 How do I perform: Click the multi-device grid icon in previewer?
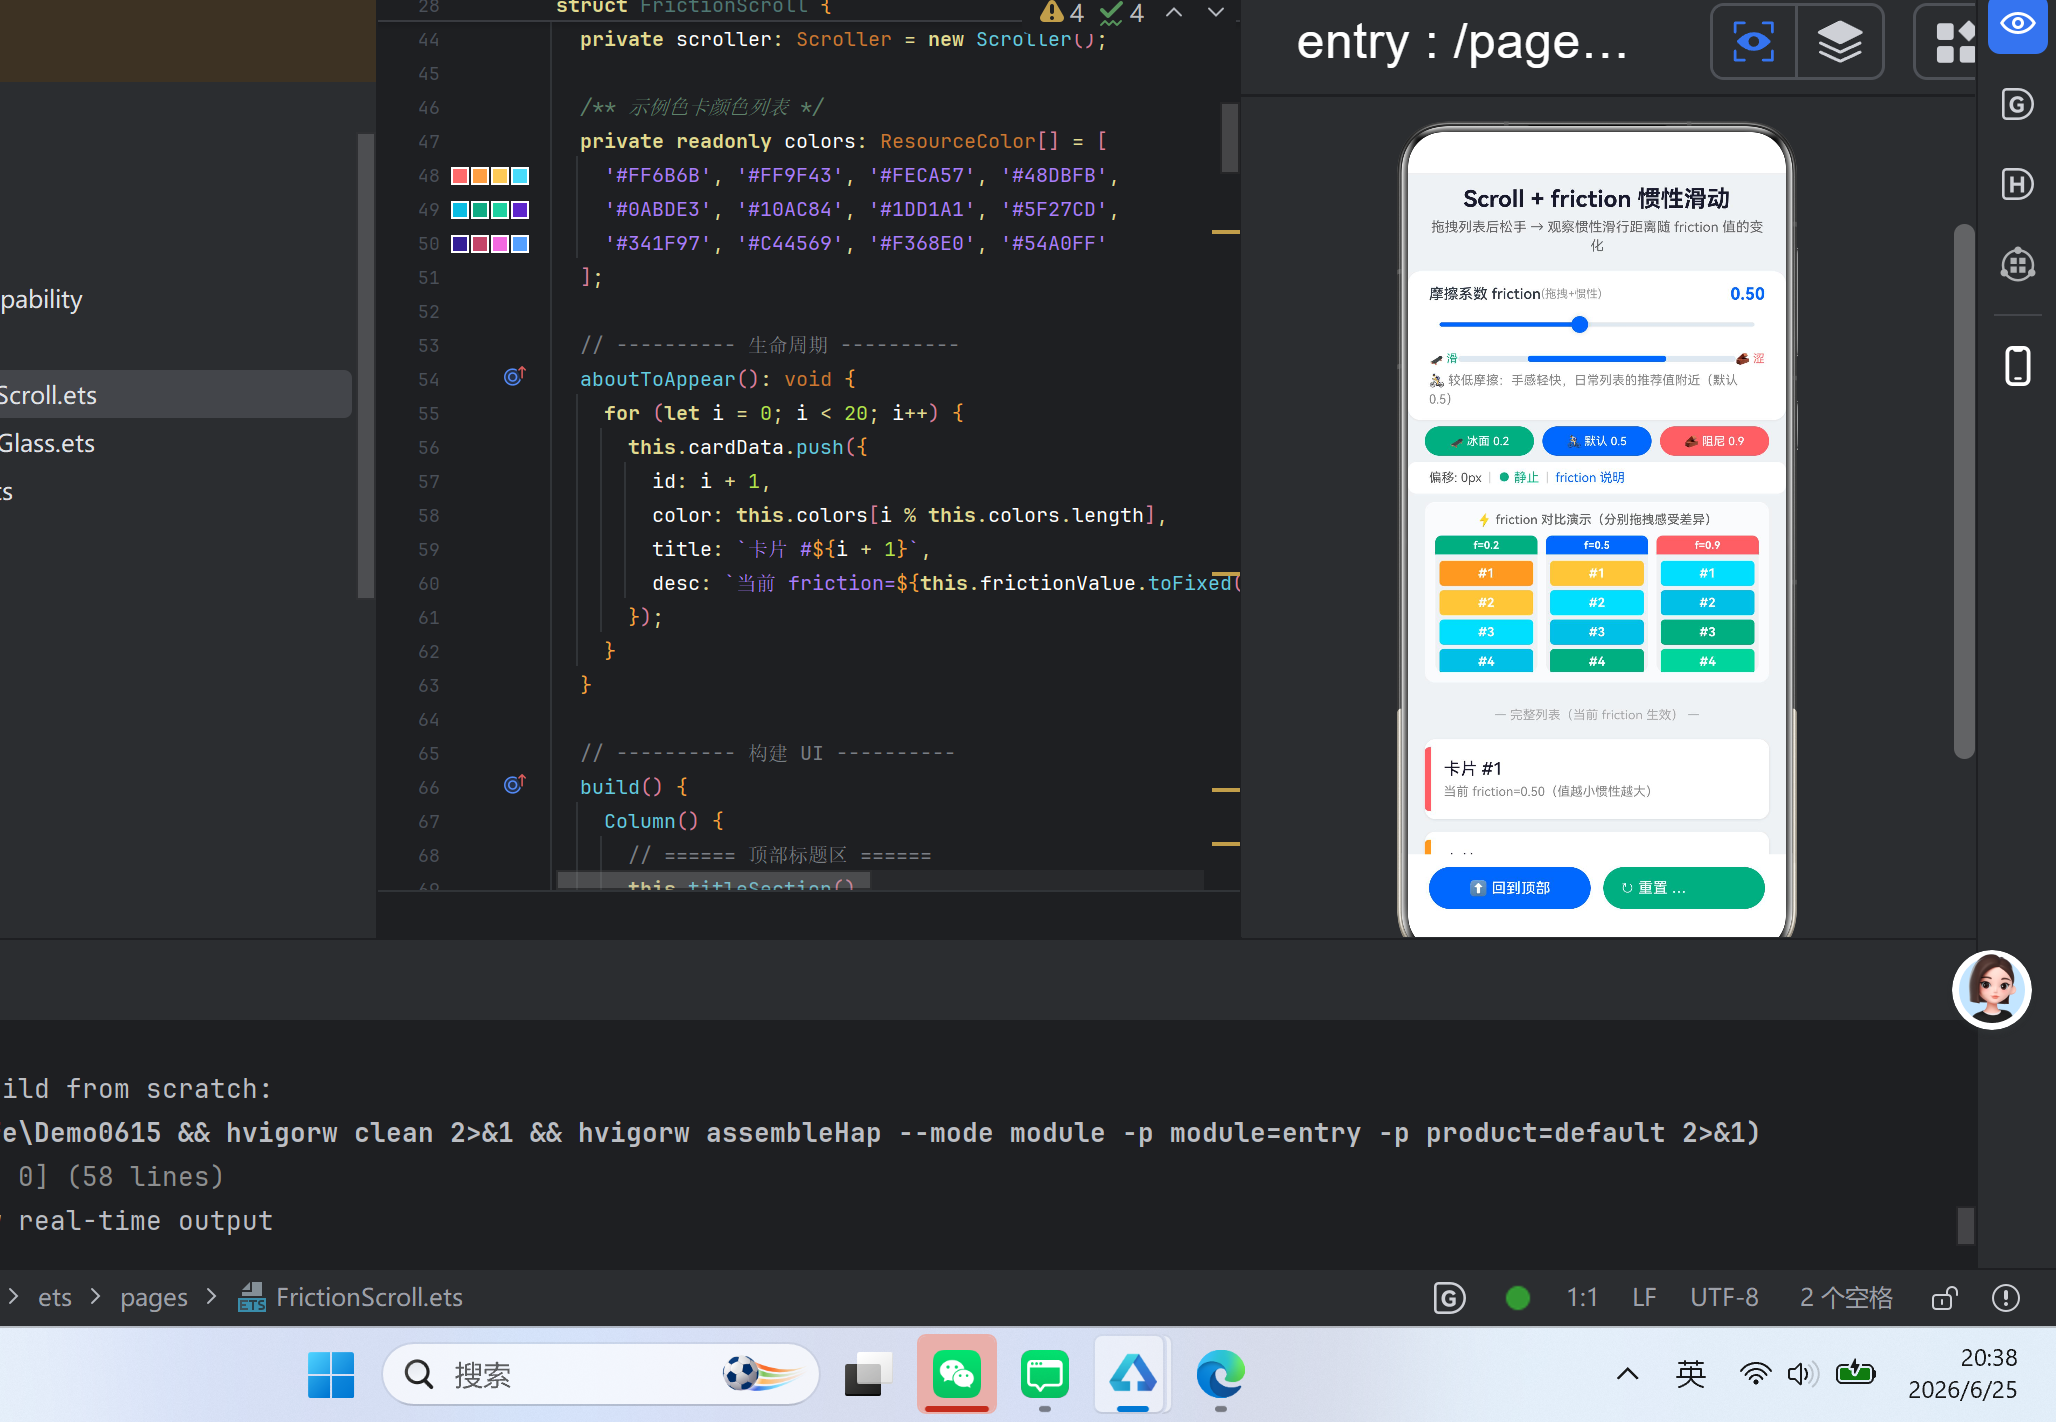[1952, 42]
